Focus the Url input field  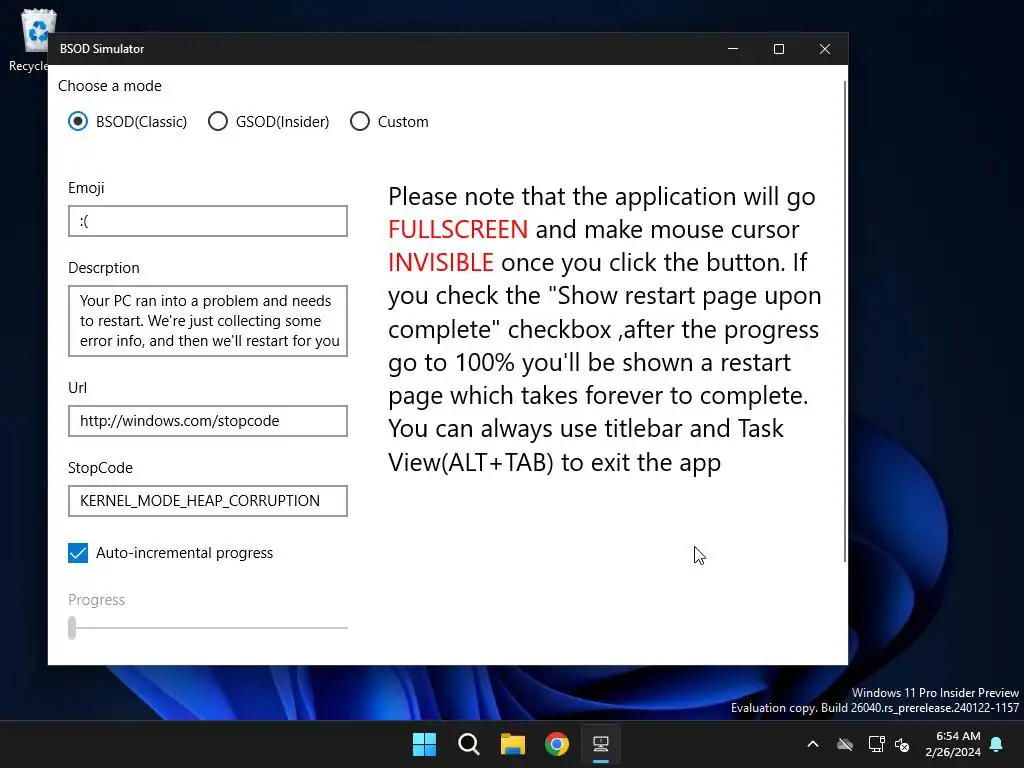pos(208,421)
